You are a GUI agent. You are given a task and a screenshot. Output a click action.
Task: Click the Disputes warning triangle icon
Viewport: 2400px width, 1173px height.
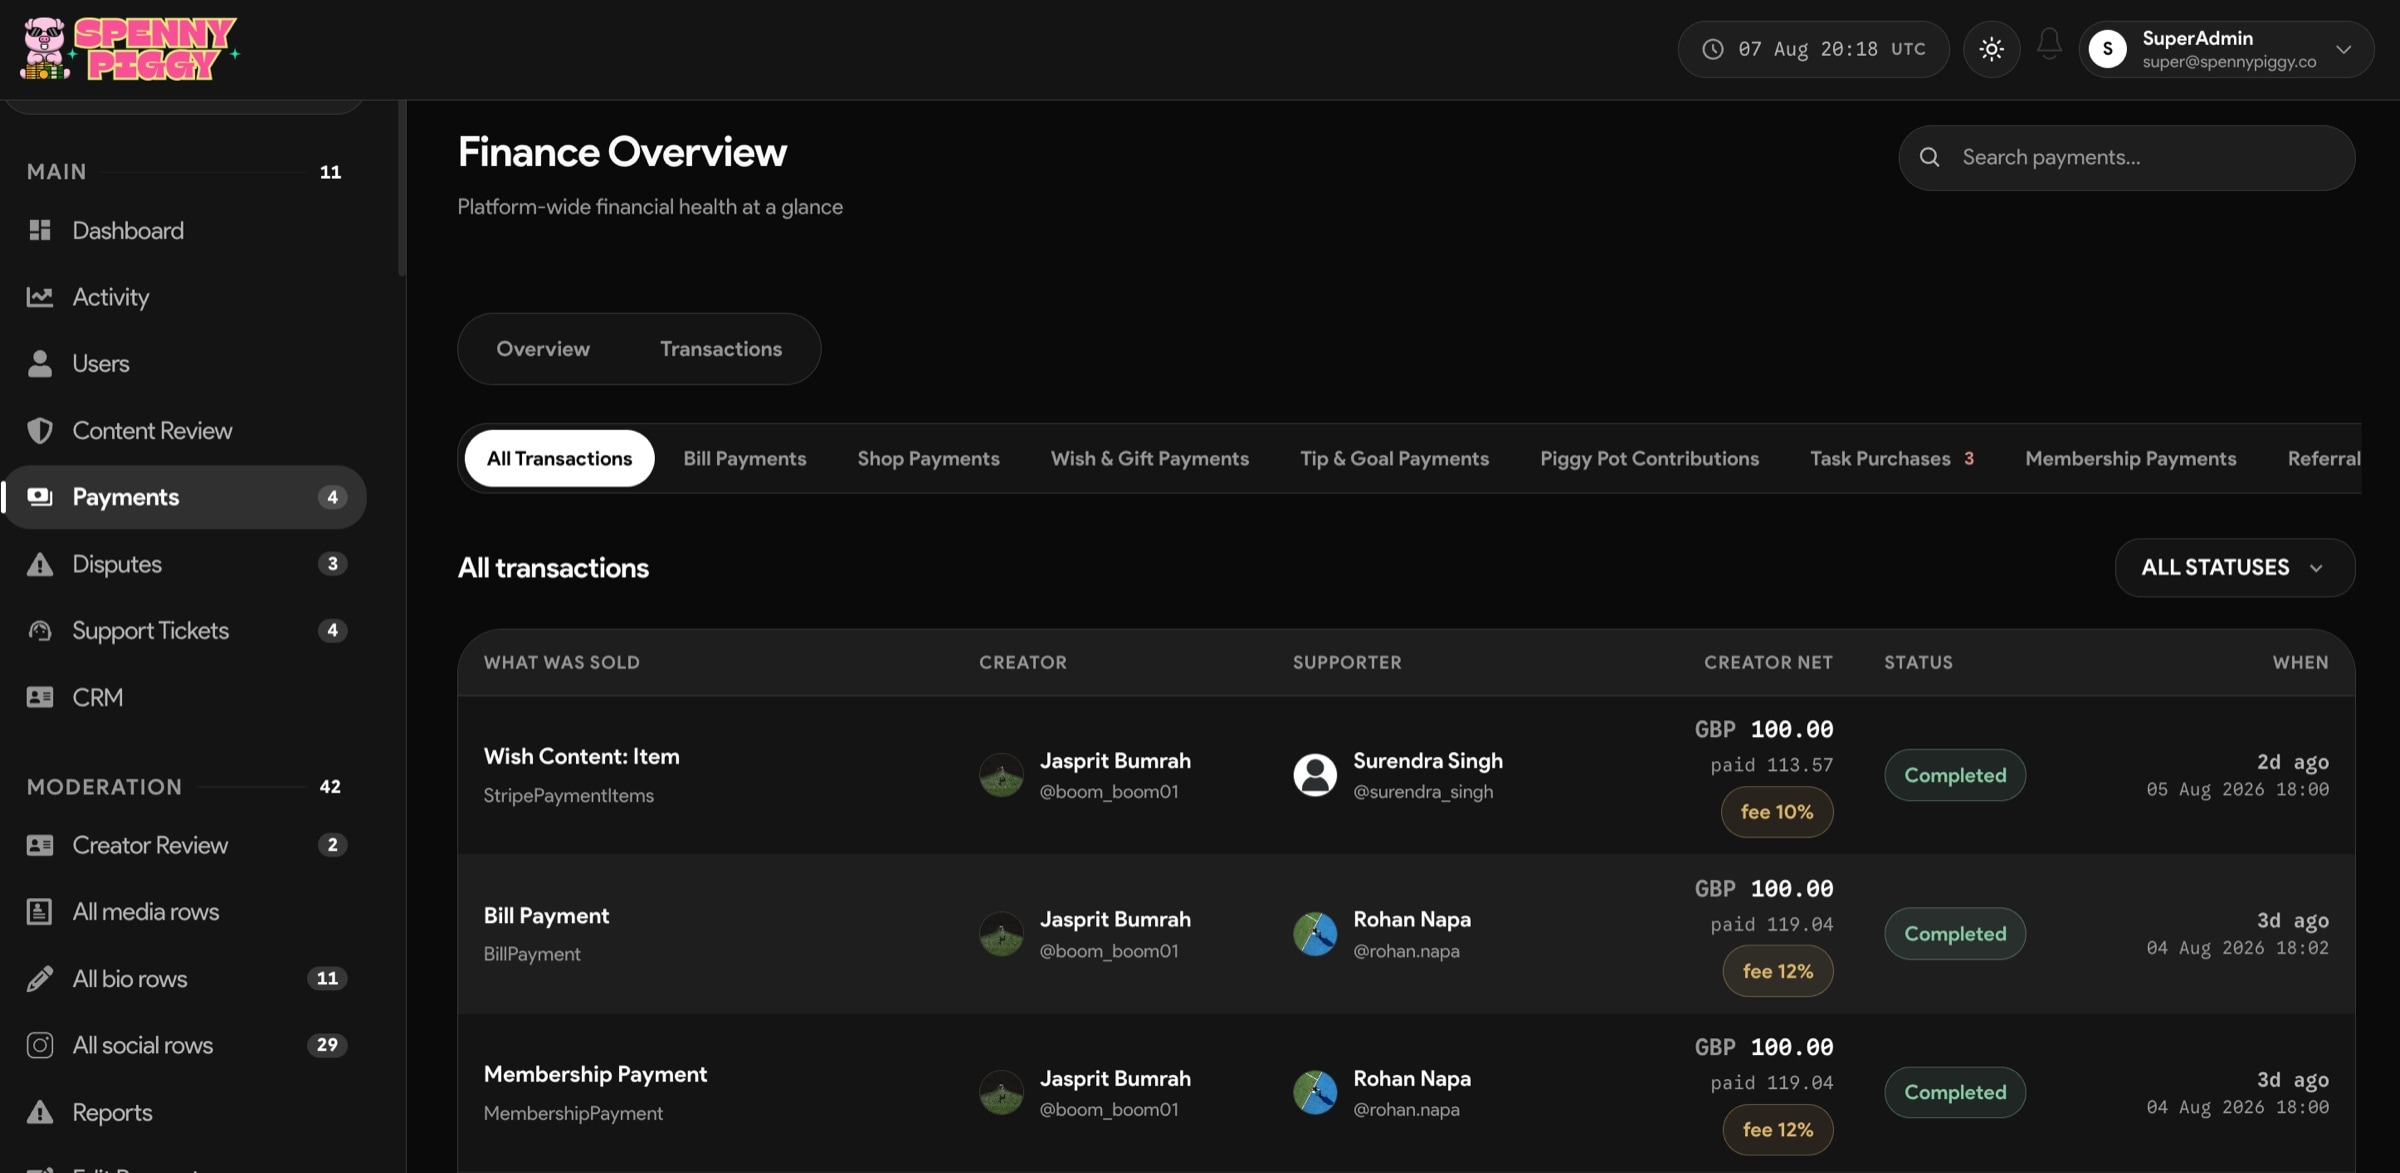point(40,564)
